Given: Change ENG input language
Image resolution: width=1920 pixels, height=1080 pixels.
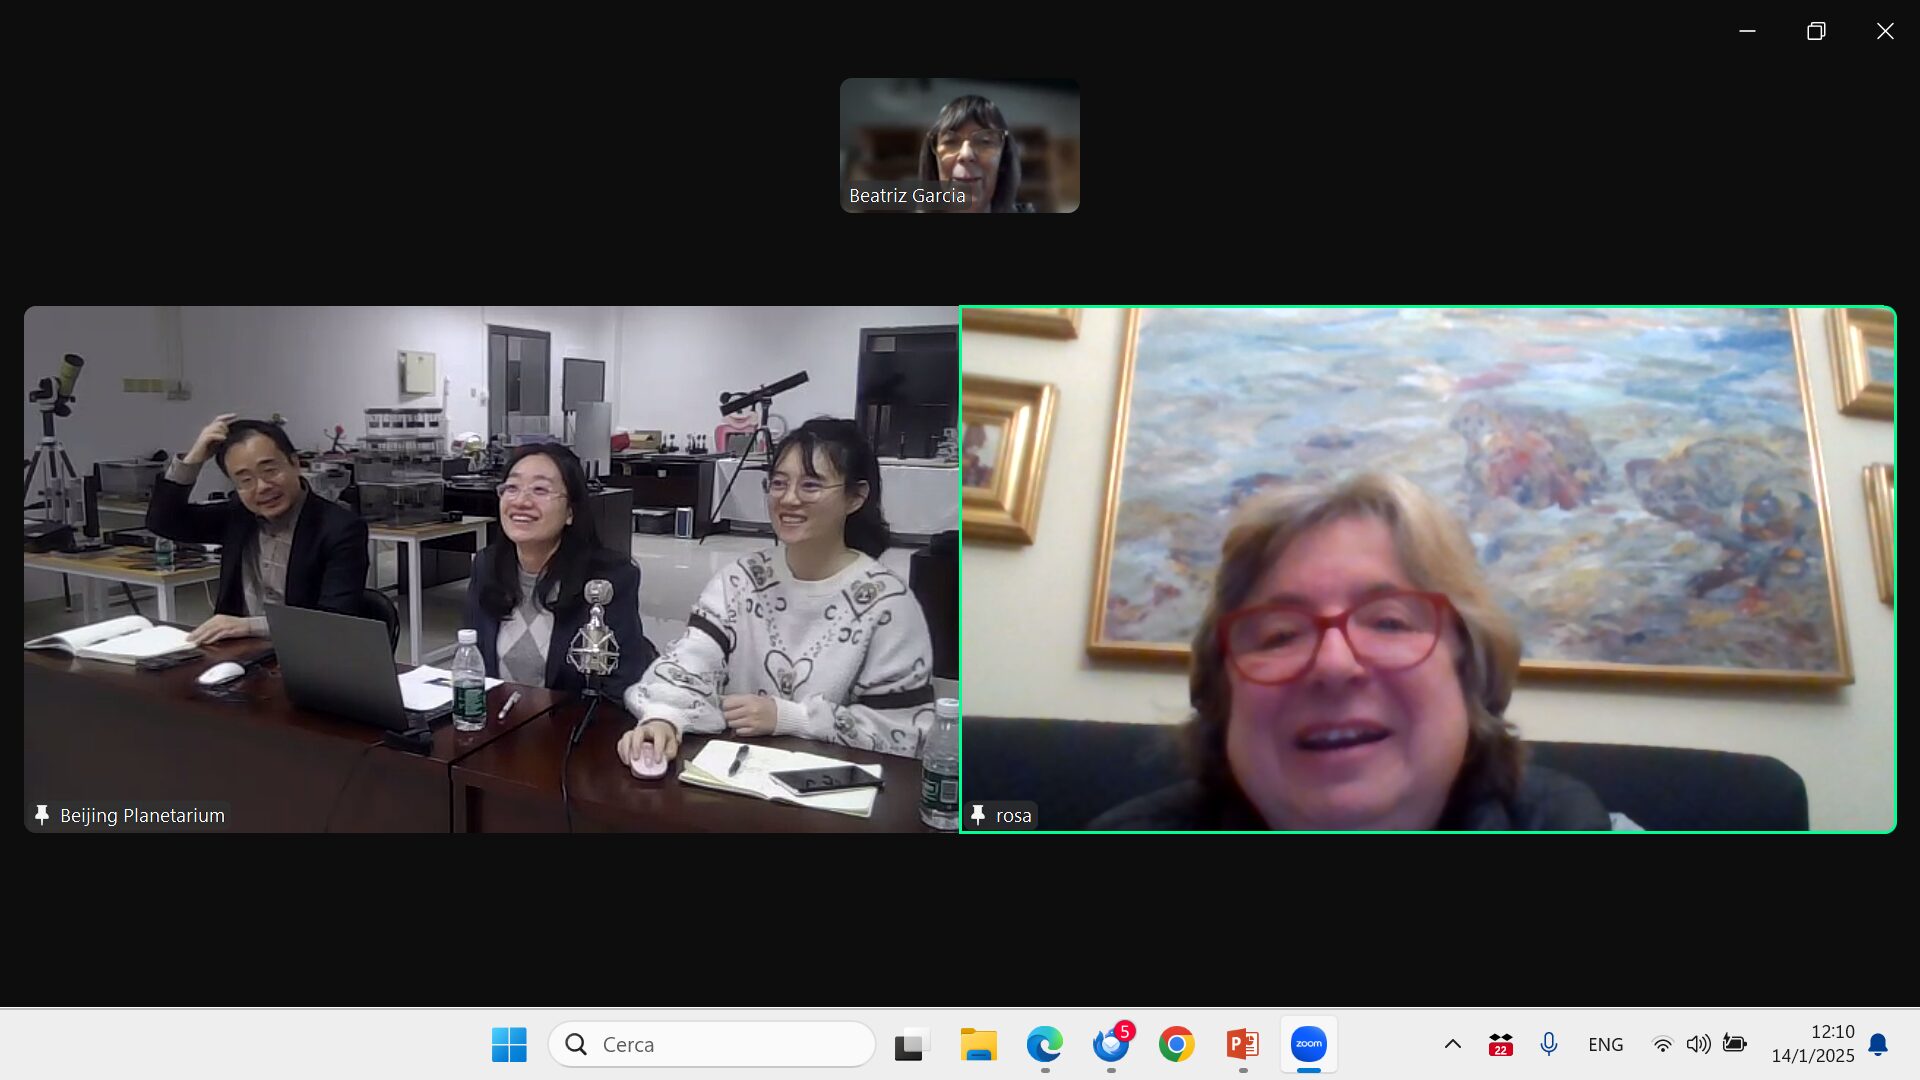Looking at the screenshot, I should (1606, 1045).
